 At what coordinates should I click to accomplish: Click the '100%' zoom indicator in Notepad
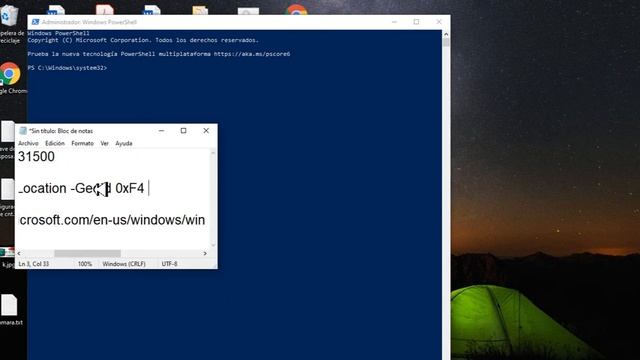pos(85,264)
